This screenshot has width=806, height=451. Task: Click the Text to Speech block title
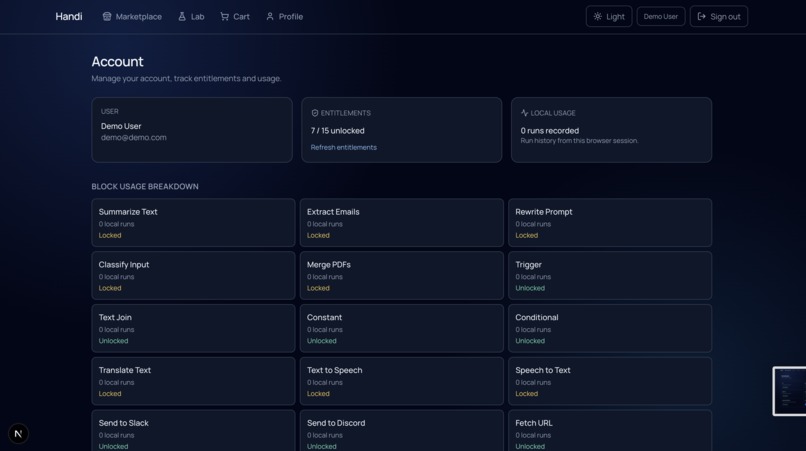click(x=335, y=370)
